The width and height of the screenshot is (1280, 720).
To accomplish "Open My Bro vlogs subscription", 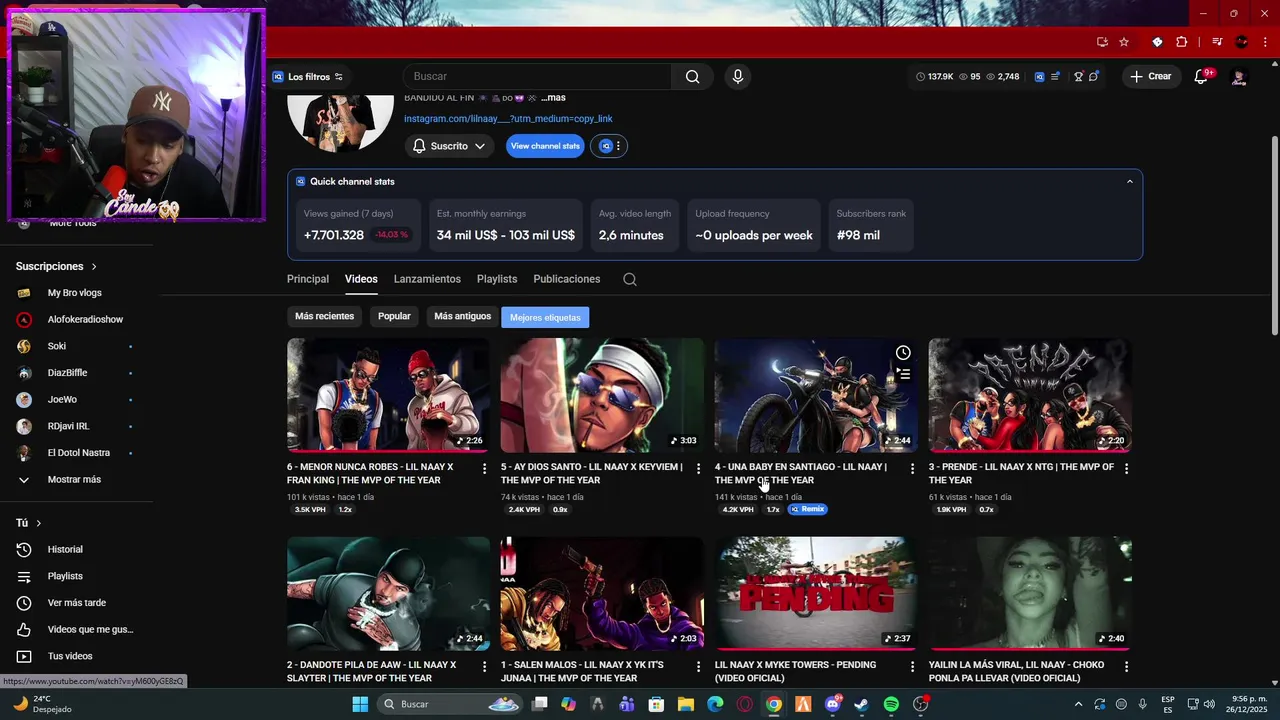I will (x=75, y=293).
